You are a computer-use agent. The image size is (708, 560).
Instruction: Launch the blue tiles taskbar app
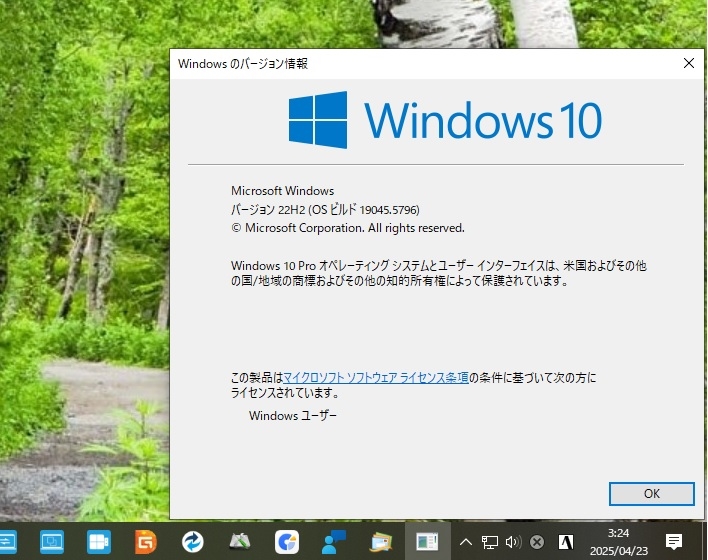[99, 541]
